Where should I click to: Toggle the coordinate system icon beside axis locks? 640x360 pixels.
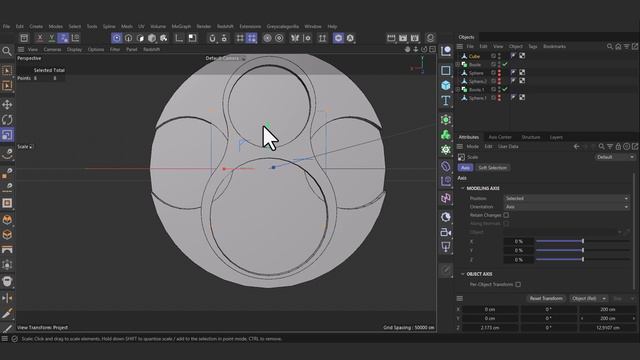76,38
